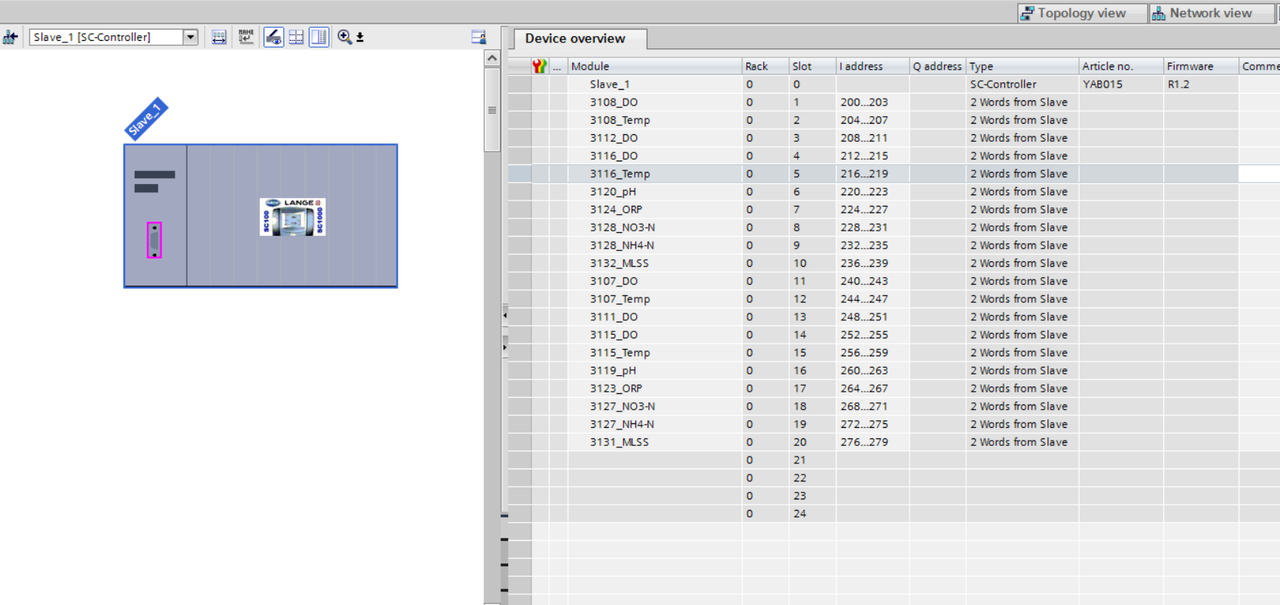
Task: Click the show address labels toolbar icon
Action: click(219, 37)
